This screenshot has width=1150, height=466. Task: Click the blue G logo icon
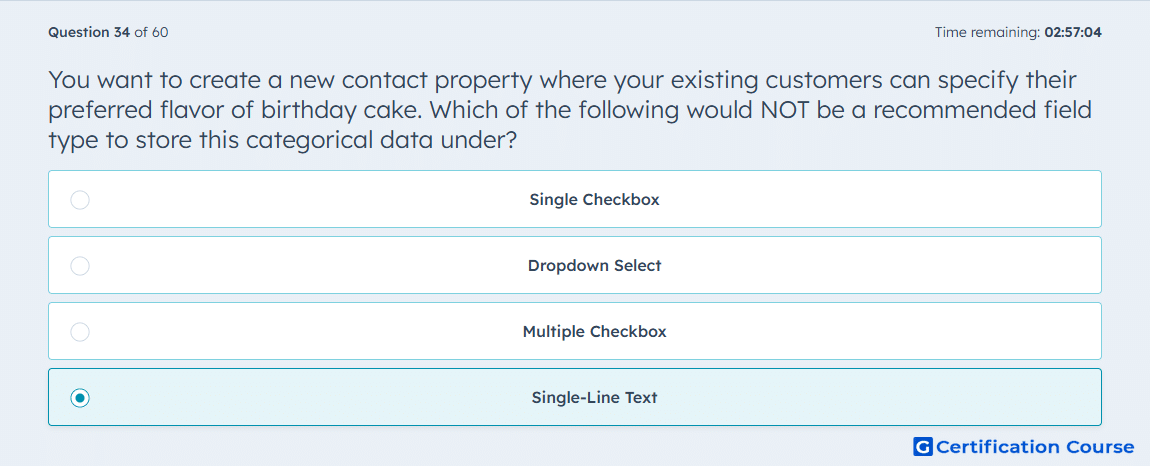click(x=923, y=447)
